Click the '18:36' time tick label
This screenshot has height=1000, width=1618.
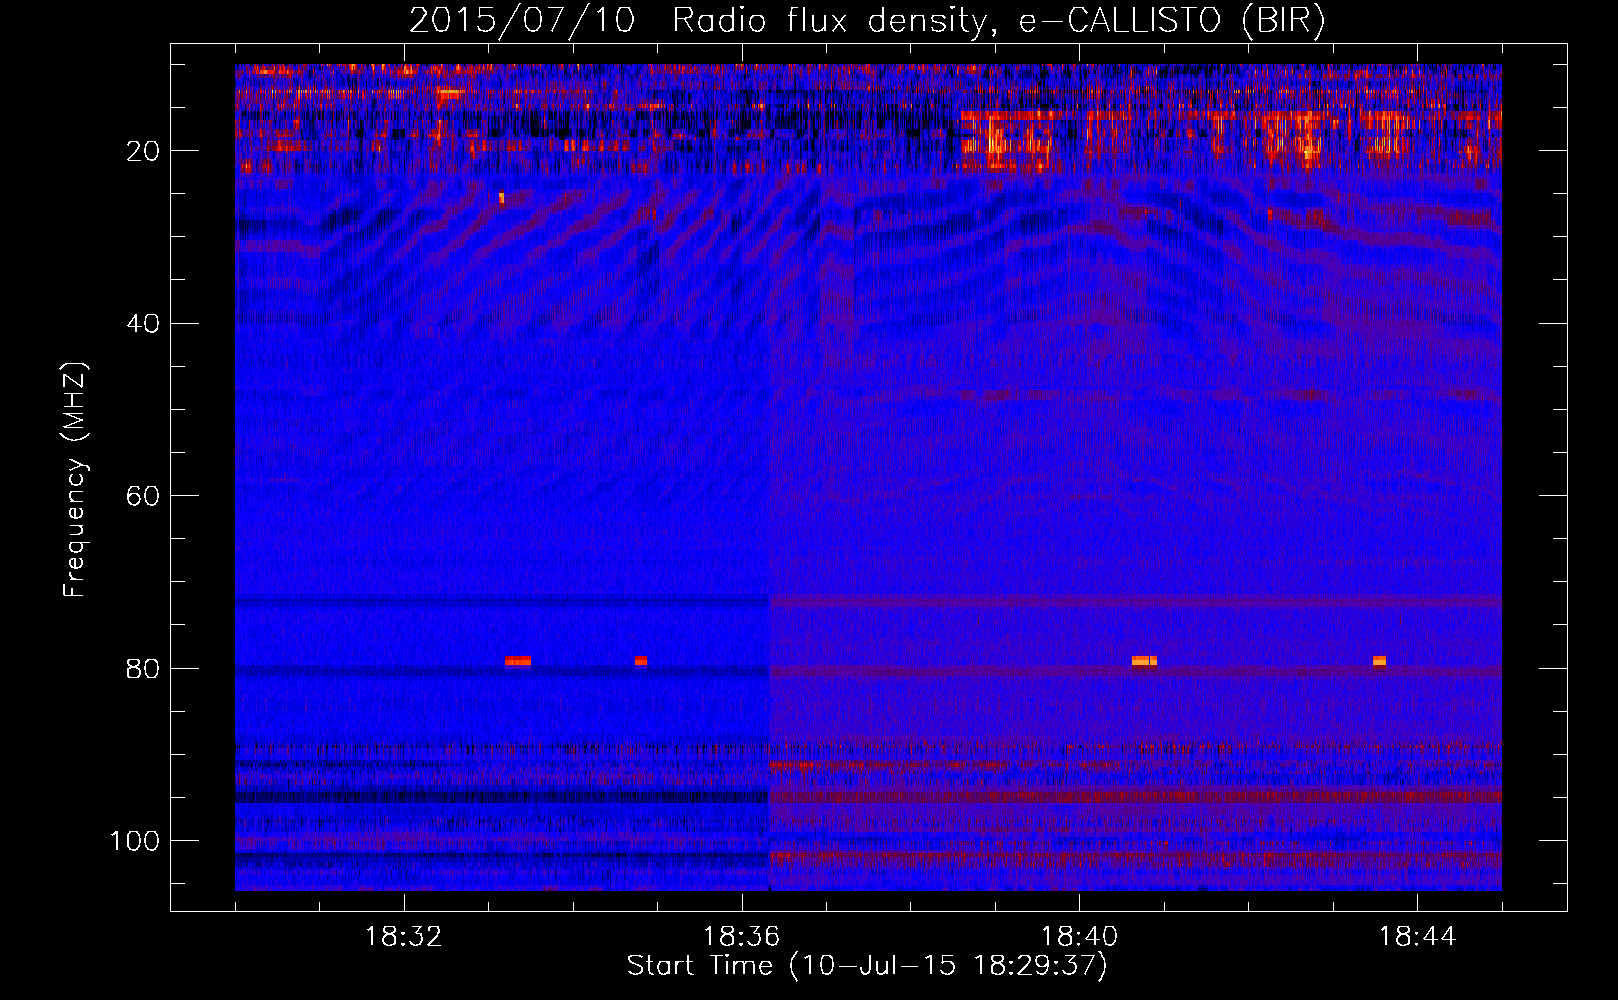741,937
